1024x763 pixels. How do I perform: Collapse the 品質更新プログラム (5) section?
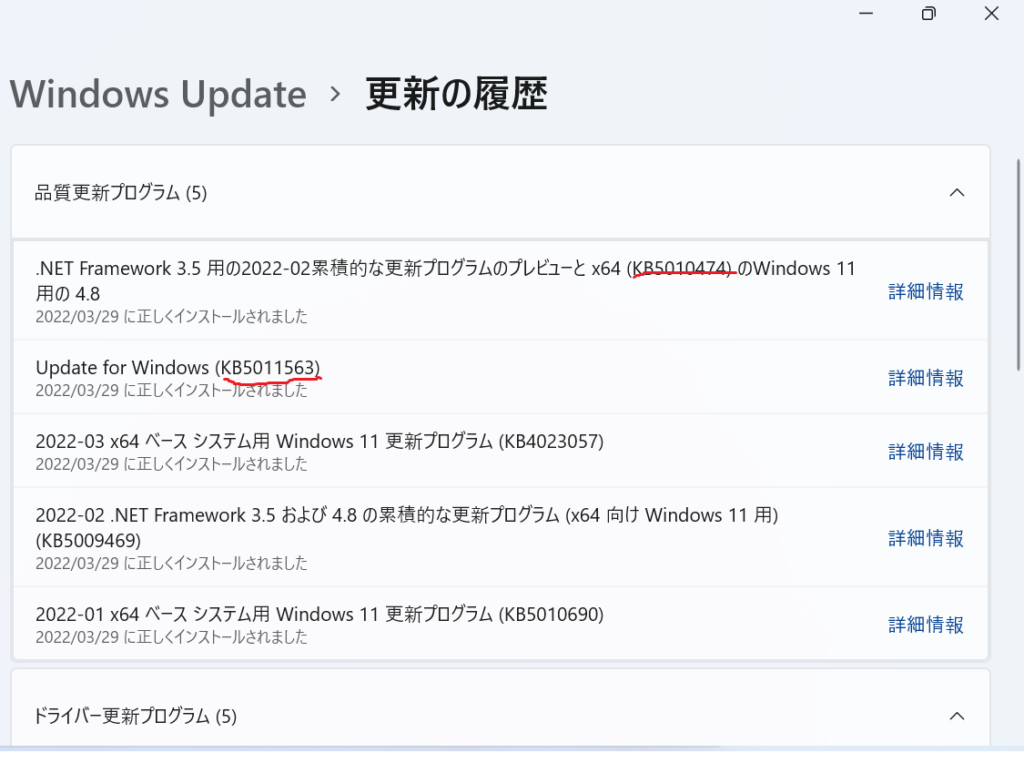[x=956, y=193]
